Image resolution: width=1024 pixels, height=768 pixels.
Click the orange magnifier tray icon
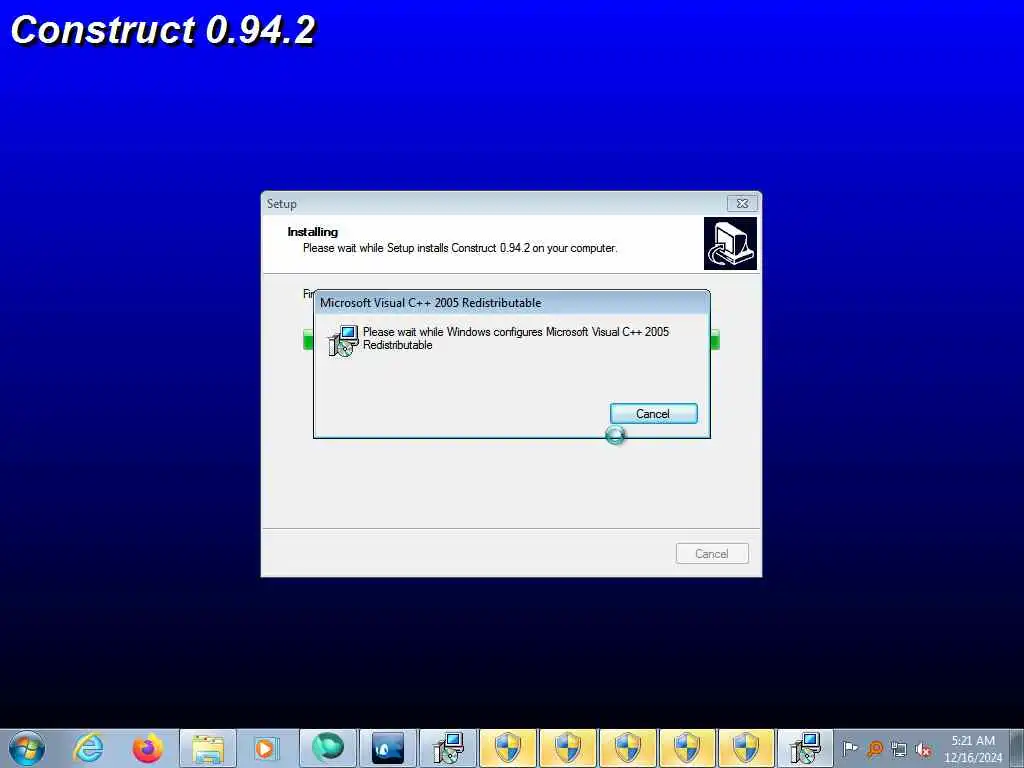(875, 748)
